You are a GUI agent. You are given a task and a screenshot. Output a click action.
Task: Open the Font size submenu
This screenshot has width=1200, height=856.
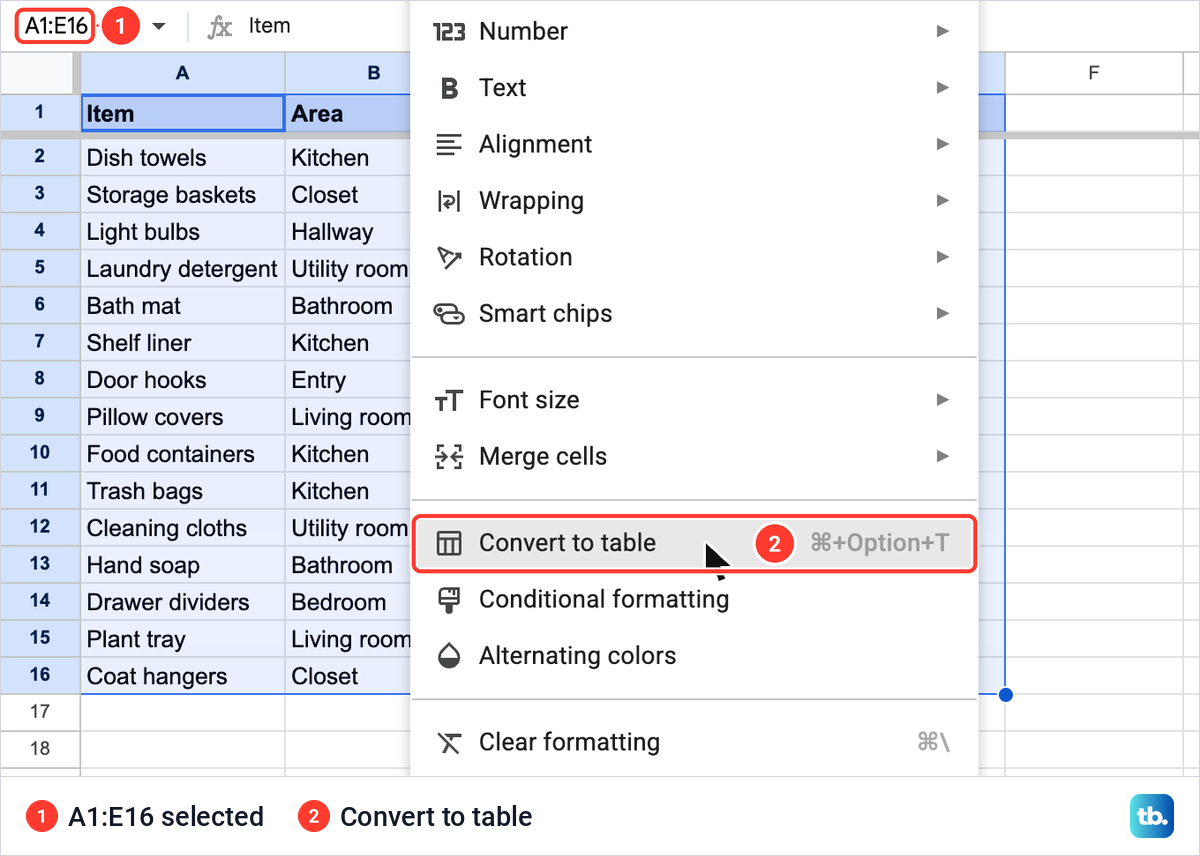[x=694, y=400]
